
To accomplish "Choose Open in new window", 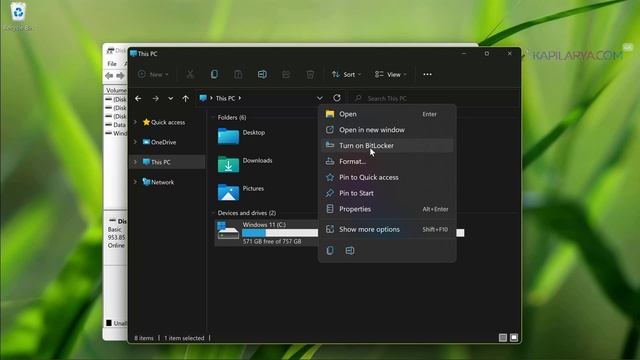I will tap(387, 130).
